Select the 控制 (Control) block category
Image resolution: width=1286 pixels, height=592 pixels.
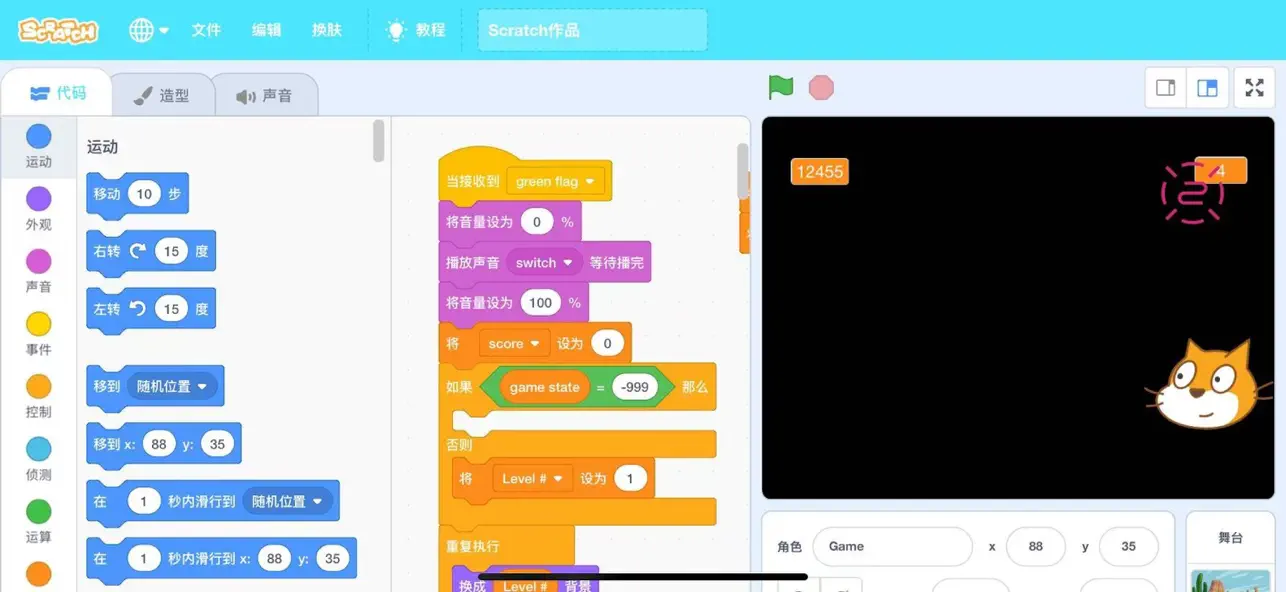tap(38, 398)
